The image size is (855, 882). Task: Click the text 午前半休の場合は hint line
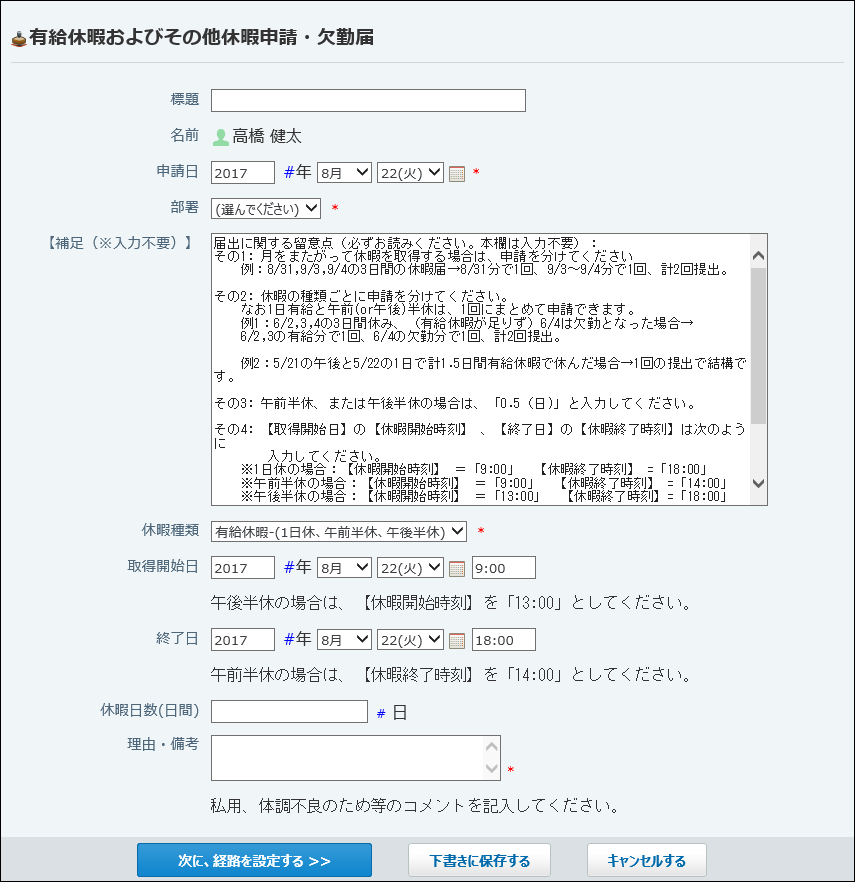(x=451, y=675)
